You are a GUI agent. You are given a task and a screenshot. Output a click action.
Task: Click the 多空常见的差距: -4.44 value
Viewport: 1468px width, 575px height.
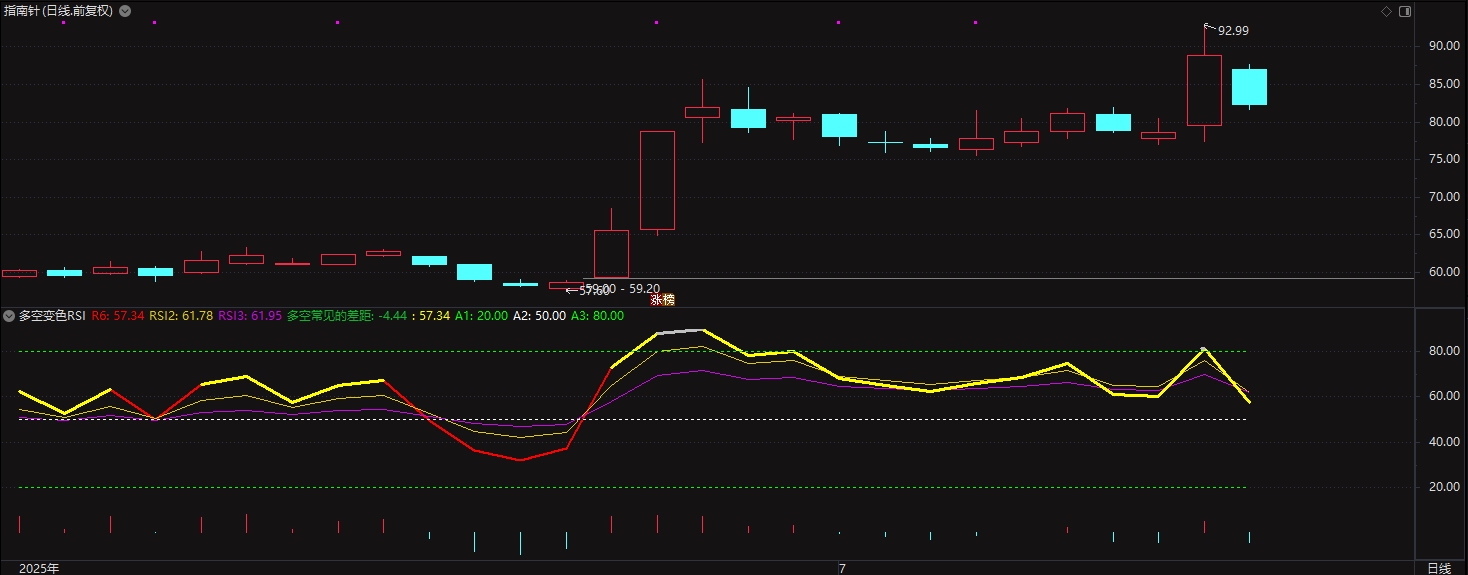(x=347, y=315)
